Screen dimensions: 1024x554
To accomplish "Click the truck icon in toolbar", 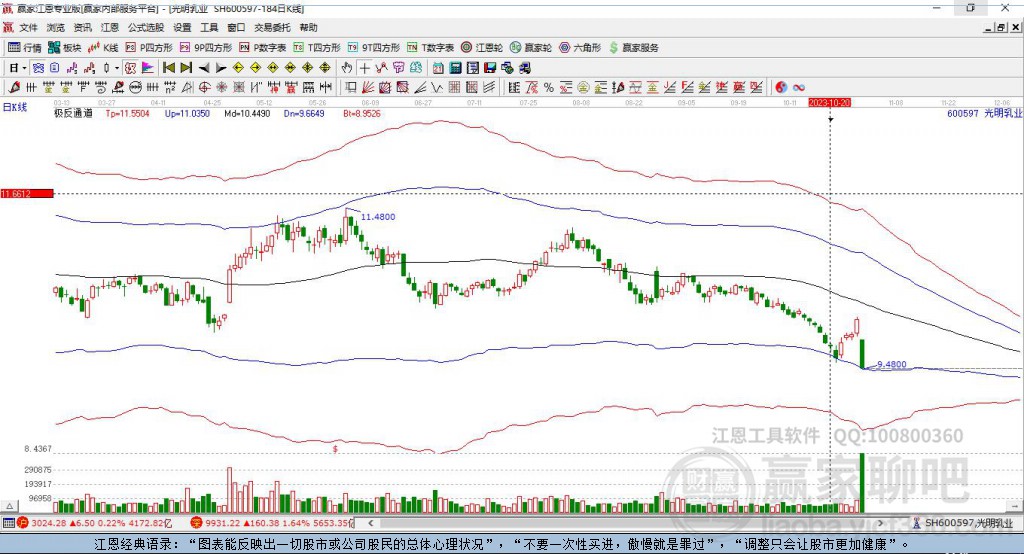I will (524, 68).
